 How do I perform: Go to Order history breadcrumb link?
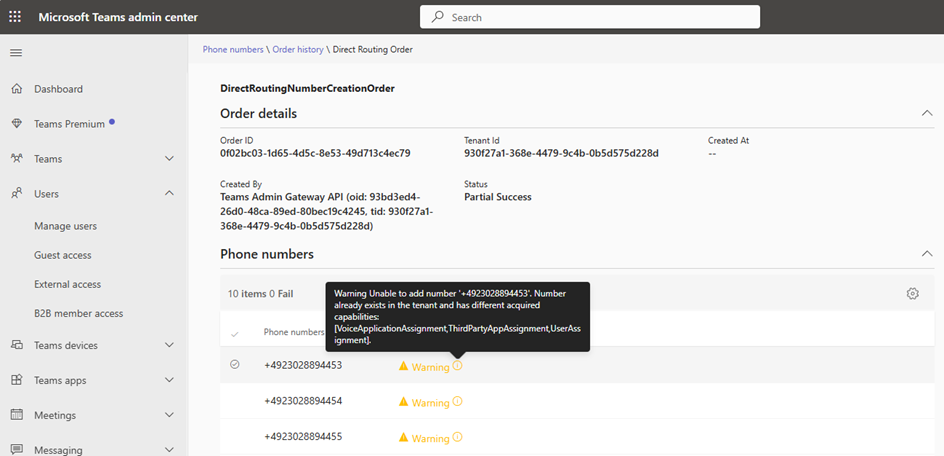(x=298, y=49)
